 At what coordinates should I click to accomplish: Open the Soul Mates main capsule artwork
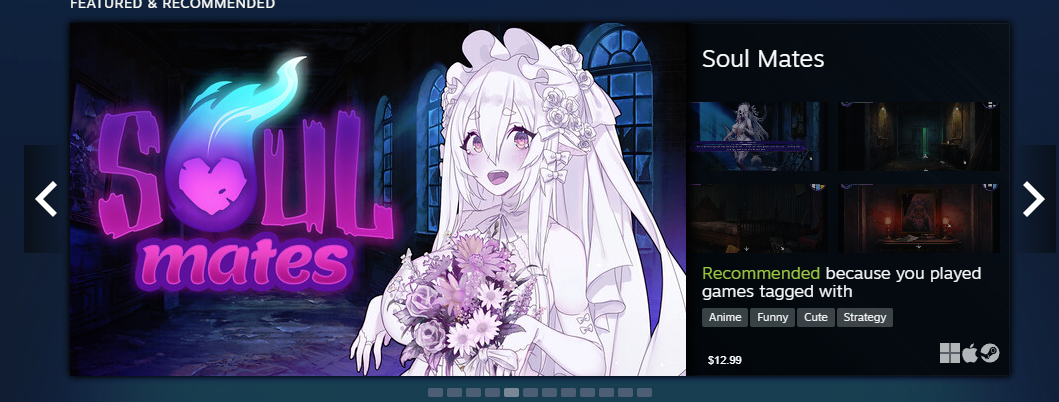[x=378, y=199]
